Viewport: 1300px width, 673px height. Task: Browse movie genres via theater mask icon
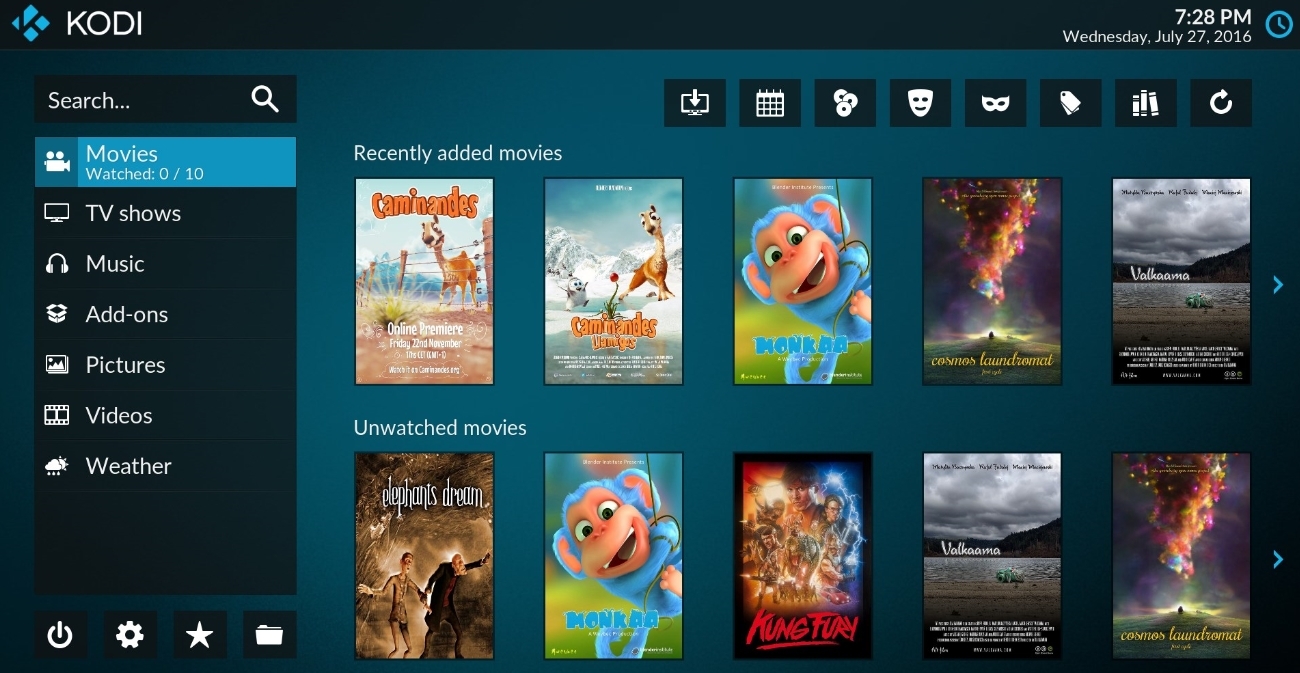[920, 102]
